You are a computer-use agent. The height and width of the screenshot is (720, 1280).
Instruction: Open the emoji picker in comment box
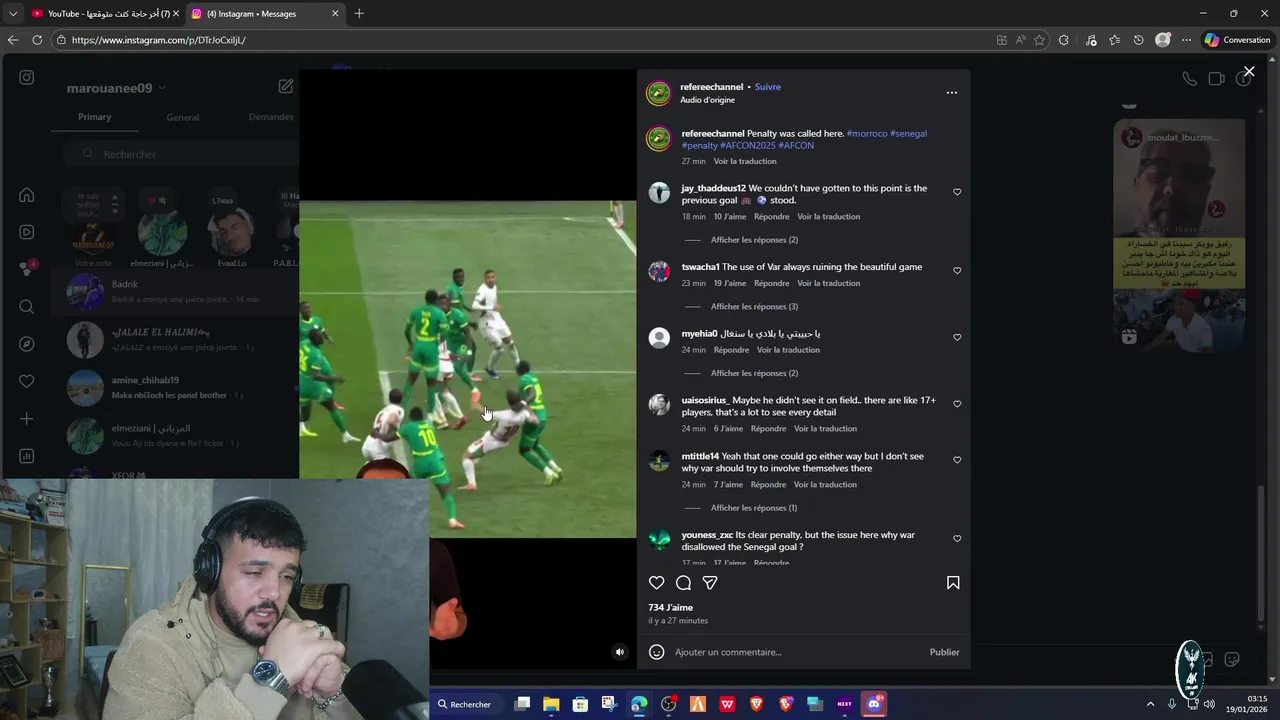[x=656, y=652]
